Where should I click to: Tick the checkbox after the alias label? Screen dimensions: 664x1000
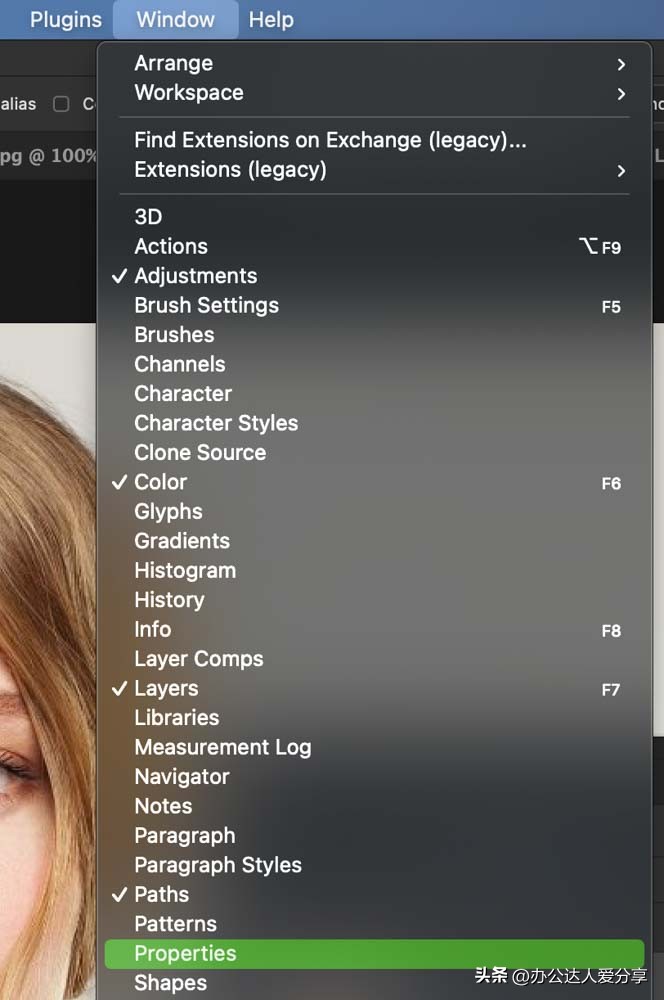click(61, 104)
